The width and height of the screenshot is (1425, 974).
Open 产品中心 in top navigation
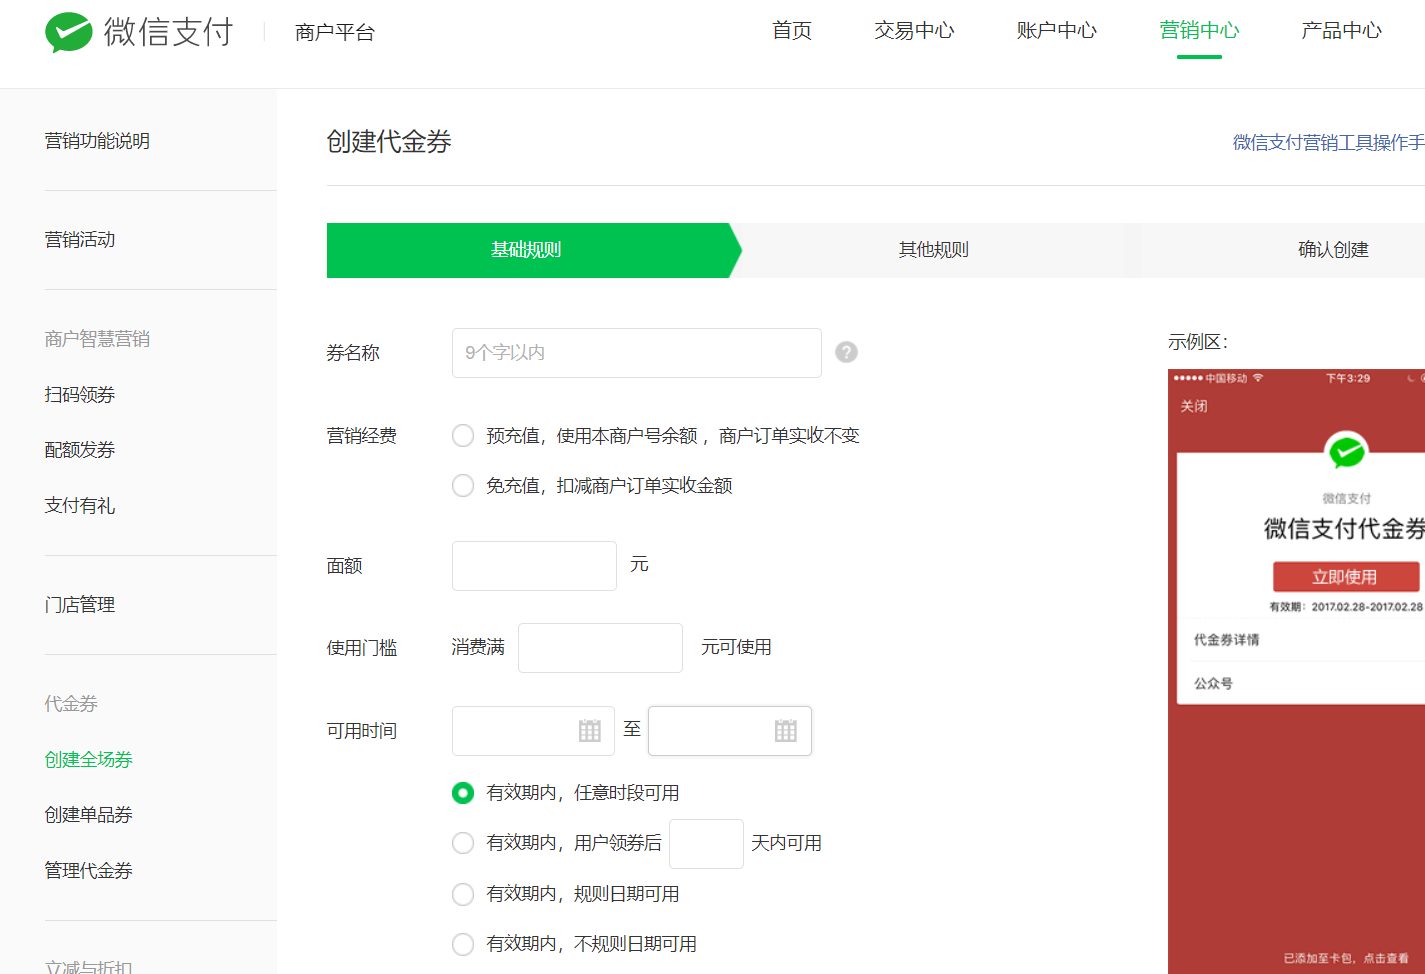coord(1341,31)
